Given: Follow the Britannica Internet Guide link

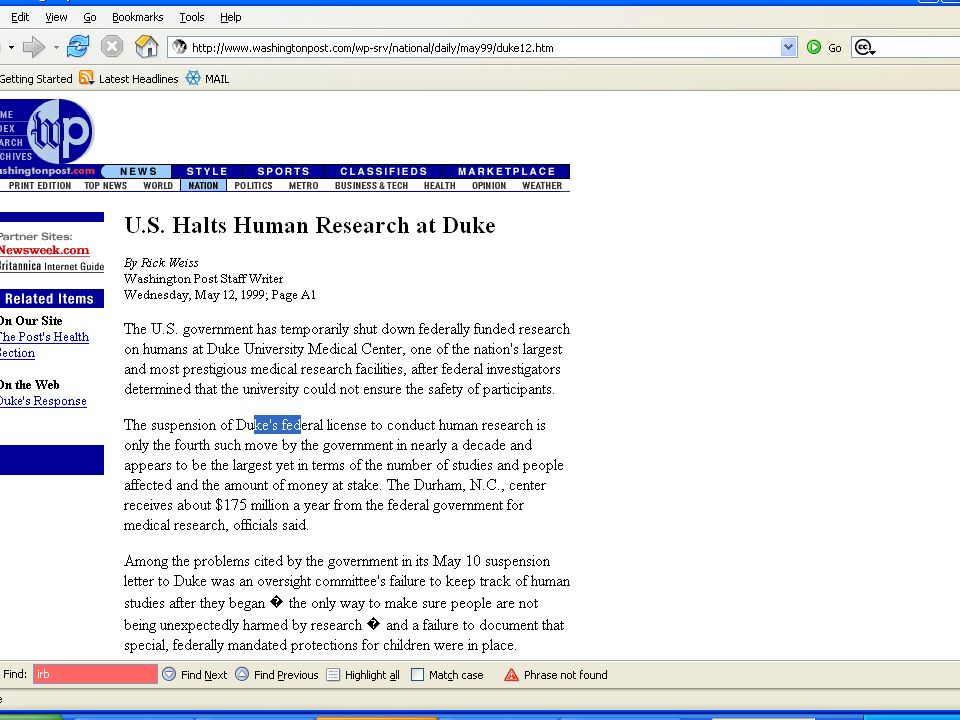Looking at the screenshot, I should [51, 266].
